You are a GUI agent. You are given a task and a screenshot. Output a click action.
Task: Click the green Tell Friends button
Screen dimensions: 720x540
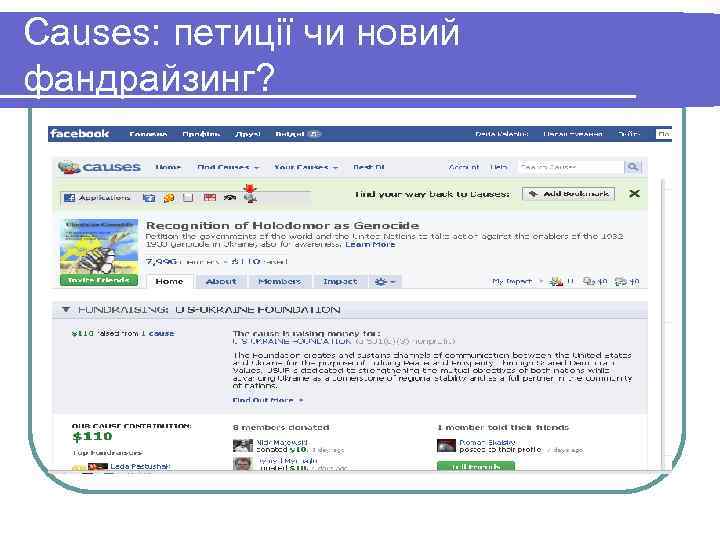tap(476, 467)
